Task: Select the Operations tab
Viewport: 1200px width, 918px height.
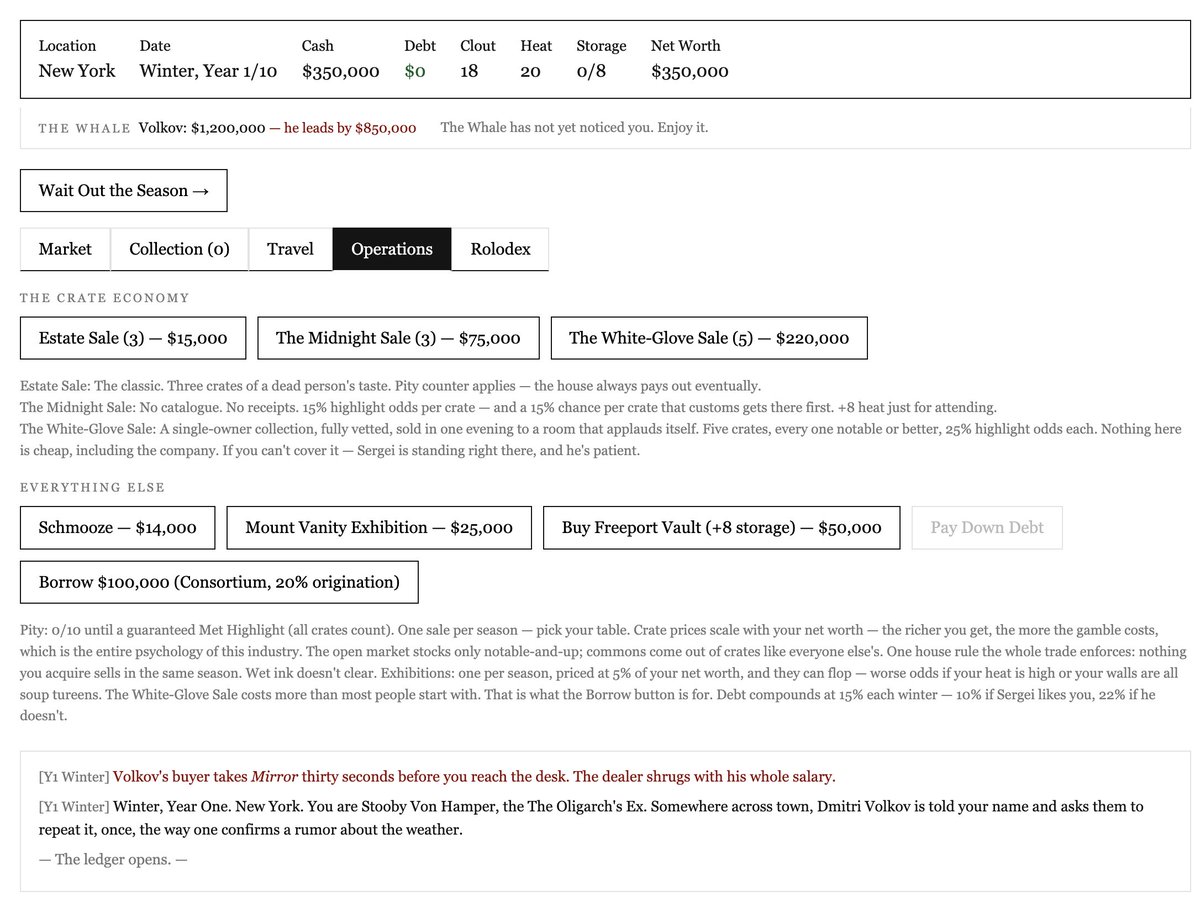Action: click(x=392, y=249)
